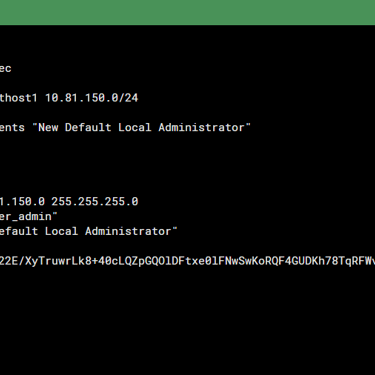The width and height of the screenshot is (375, 375).
Task: Click the green header bar
Action: click(187, 12)
